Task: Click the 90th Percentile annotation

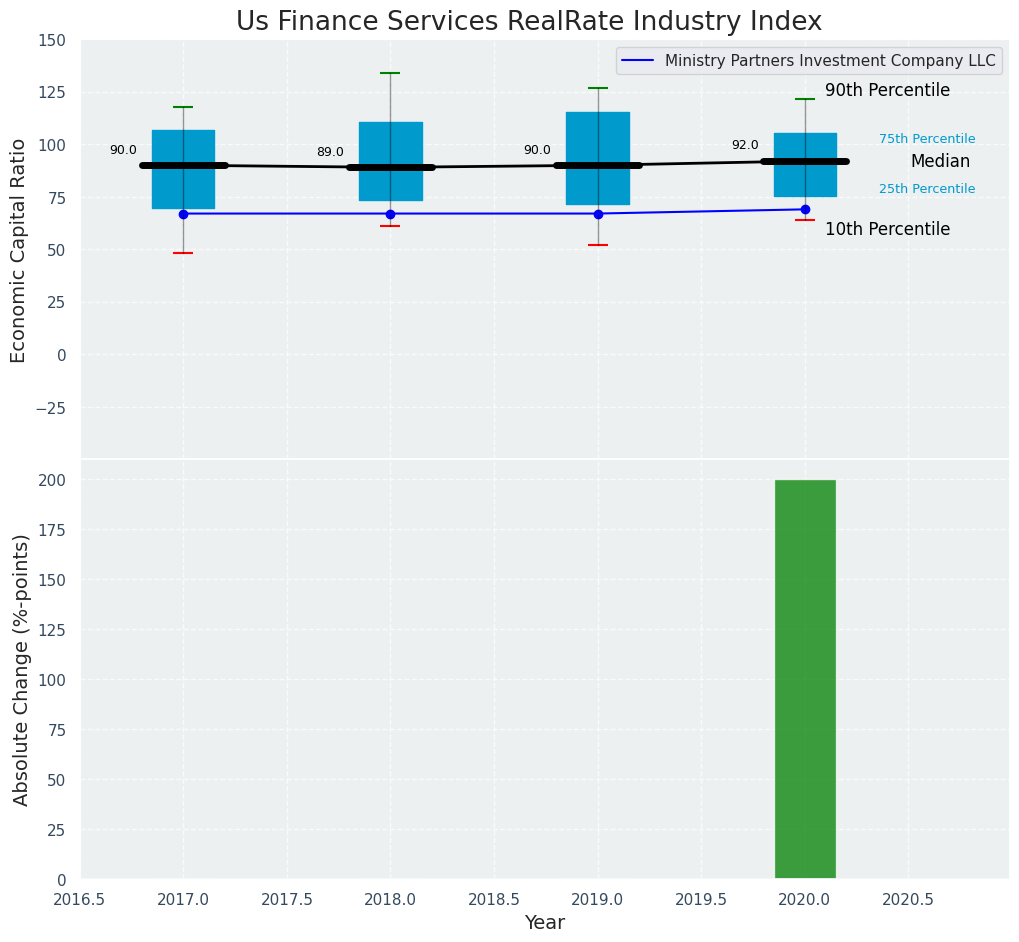Action: 887,91
